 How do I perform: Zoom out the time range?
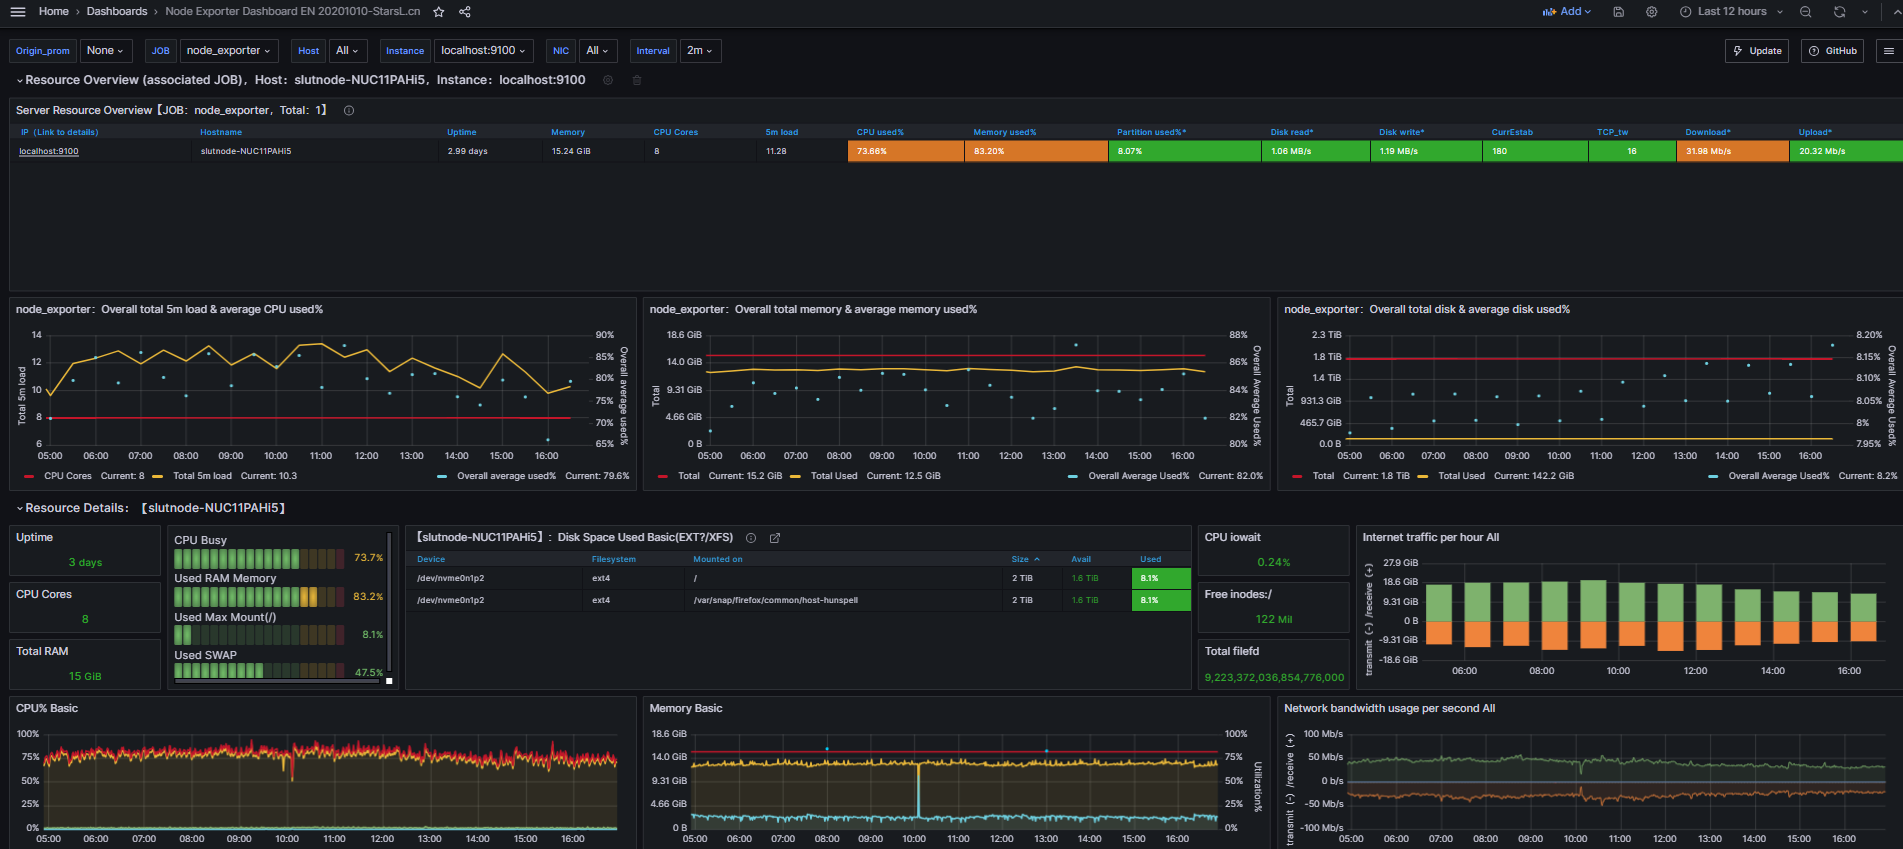tap(1805, 12)
